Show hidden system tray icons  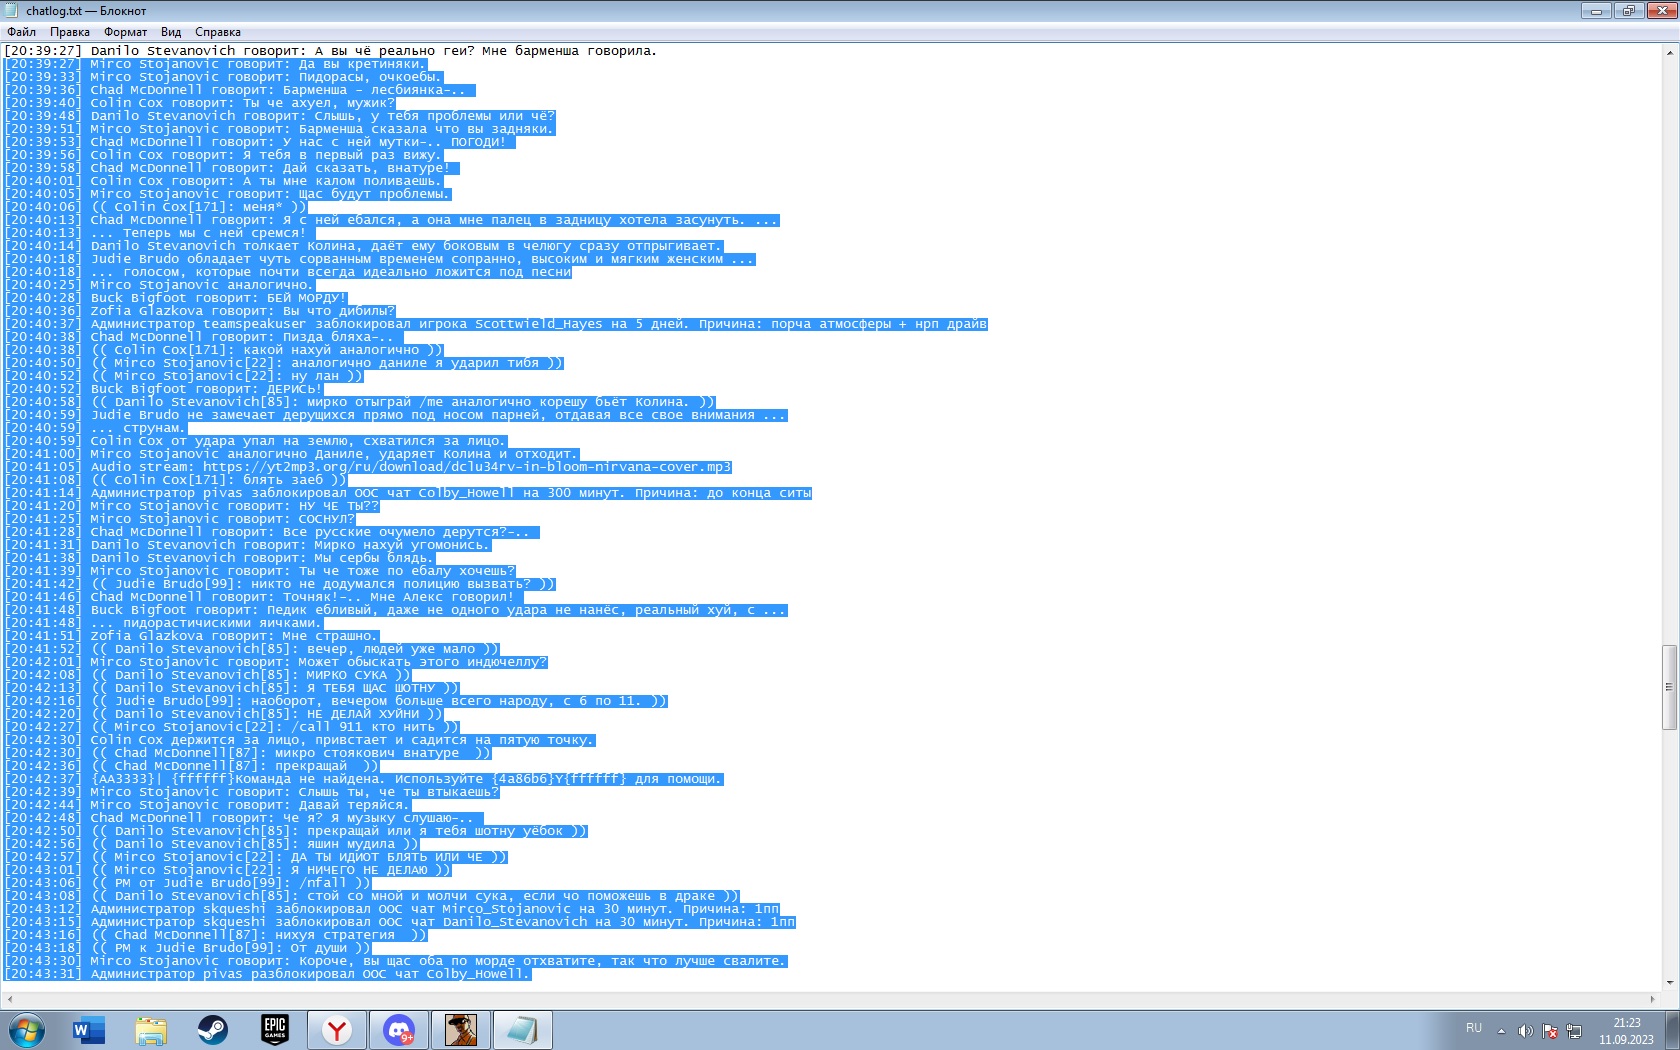click(1501, 1030)
